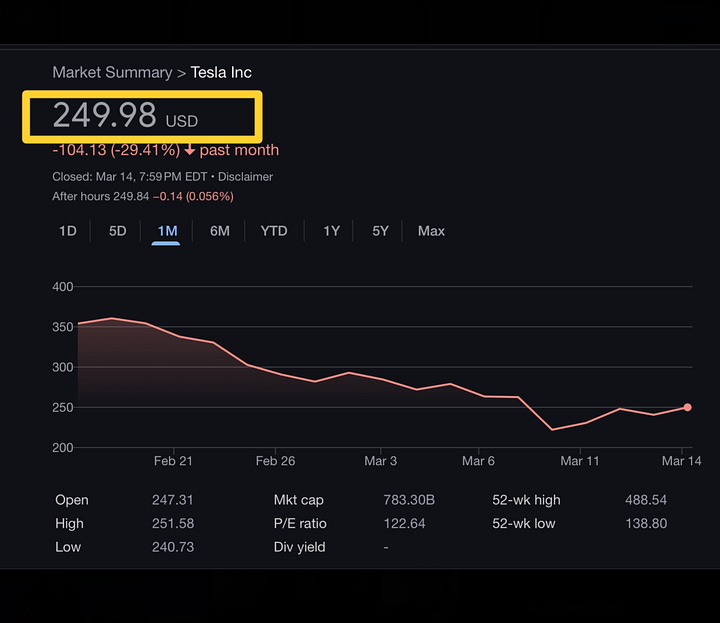The width and height of the screenshot is (720, 623).
Task: Click the Mar 14 axis label
Action: (681, 461)
